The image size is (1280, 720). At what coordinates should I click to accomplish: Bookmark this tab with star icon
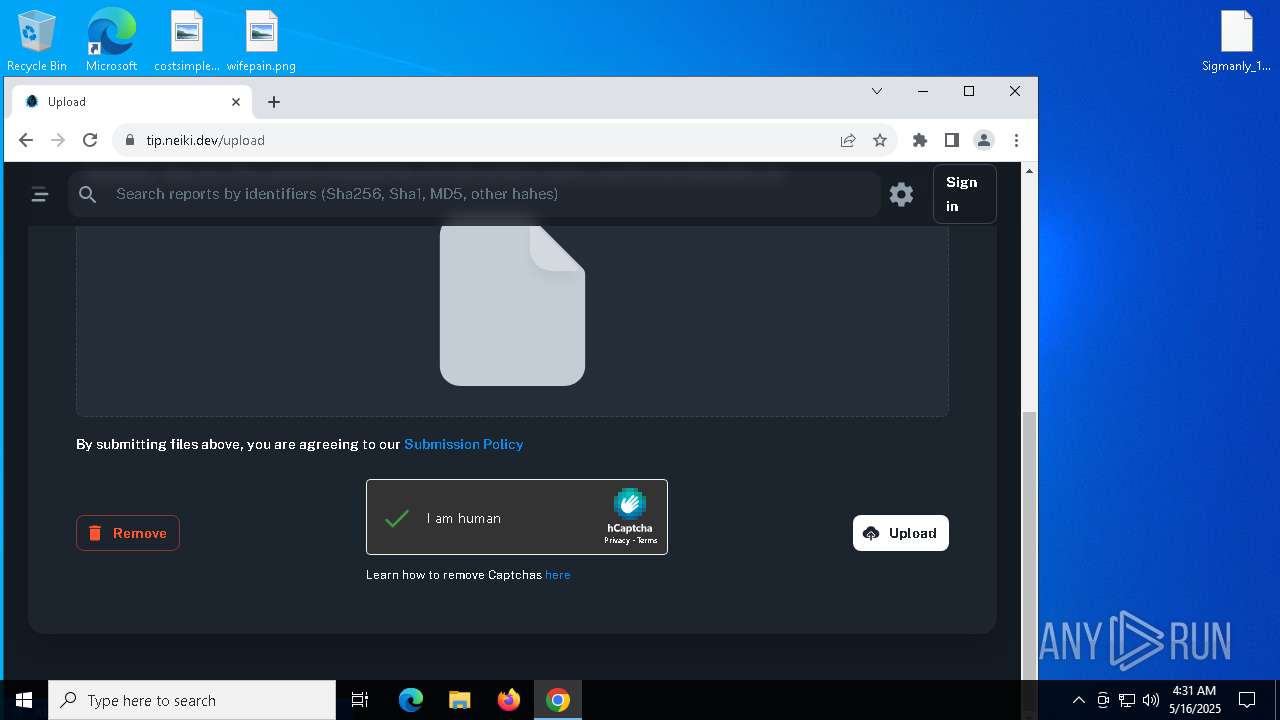click(880, 140)
